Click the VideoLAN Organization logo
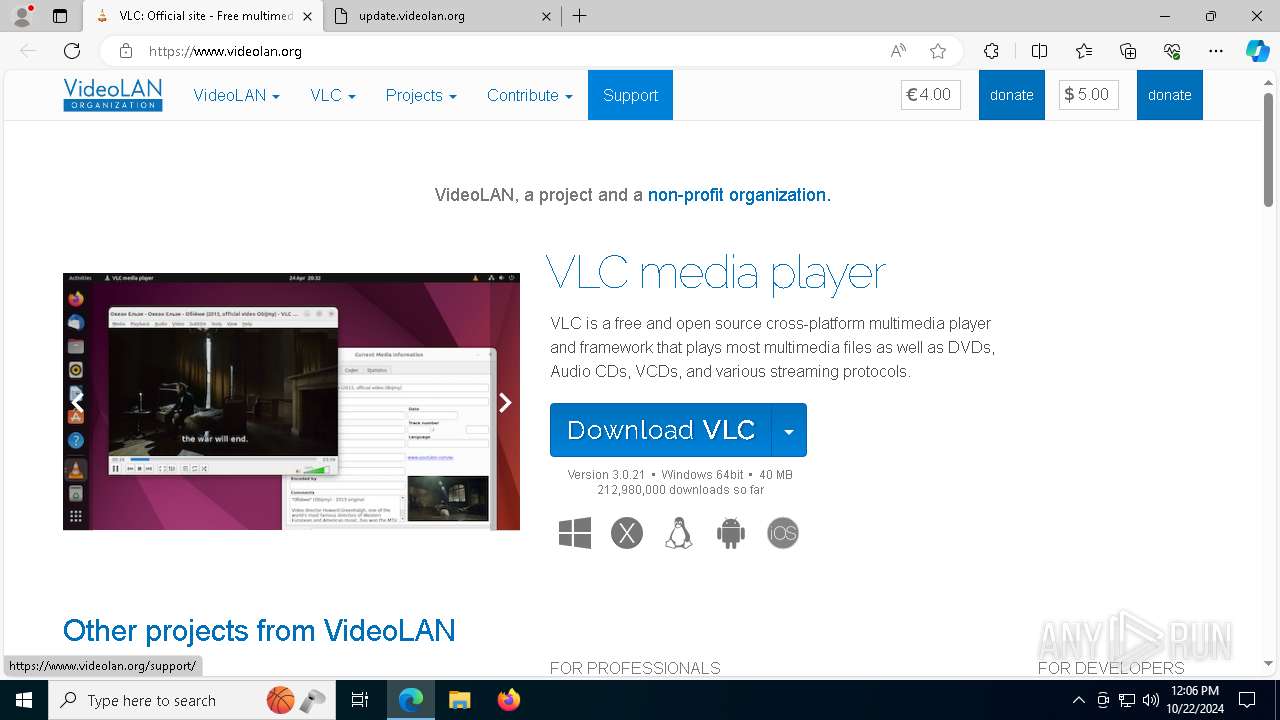This screenshot has height=720, width=1280. click(112, 95)
